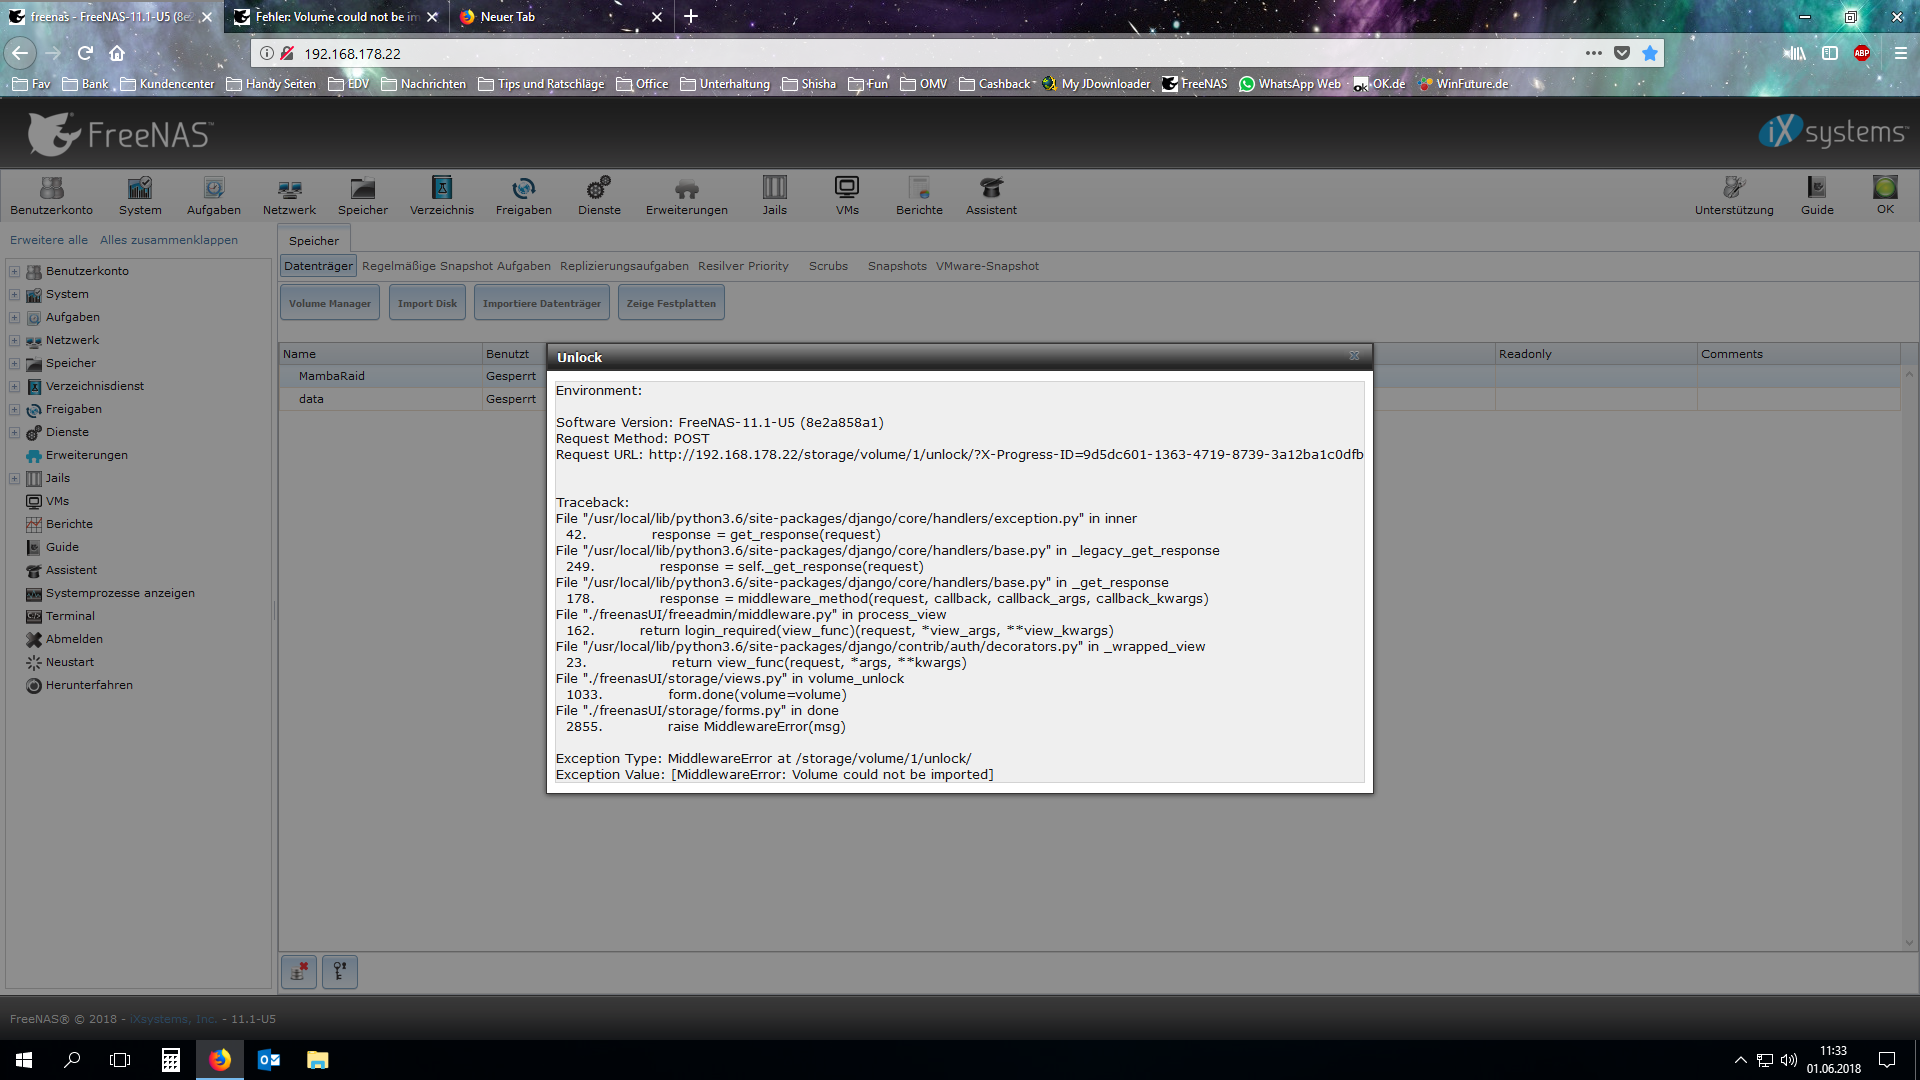
Task: Click the detach volume icon at bottom
Action: pyautogui.click(x=299, y=971)
